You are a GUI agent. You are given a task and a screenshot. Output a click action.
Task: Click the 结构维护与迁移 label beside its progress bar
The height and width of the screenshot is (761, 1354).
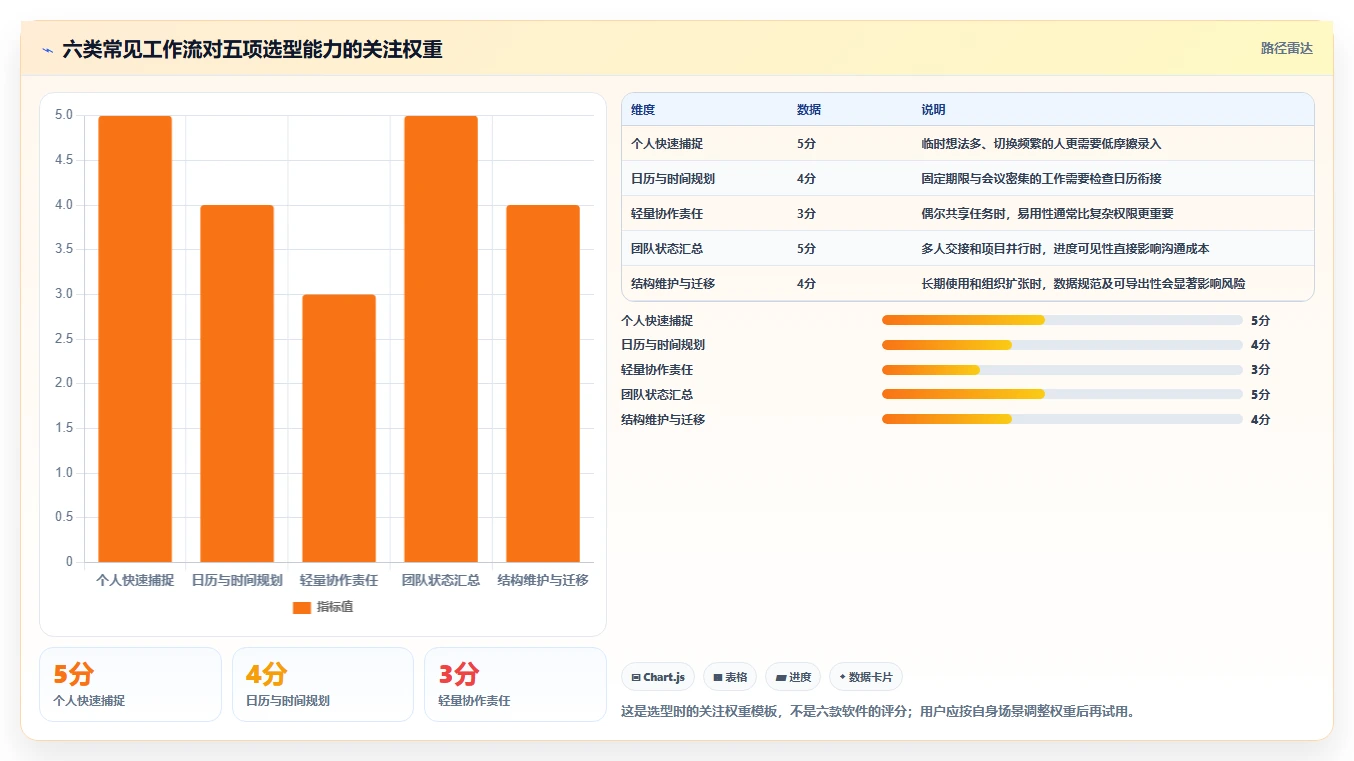coord(663,420)
